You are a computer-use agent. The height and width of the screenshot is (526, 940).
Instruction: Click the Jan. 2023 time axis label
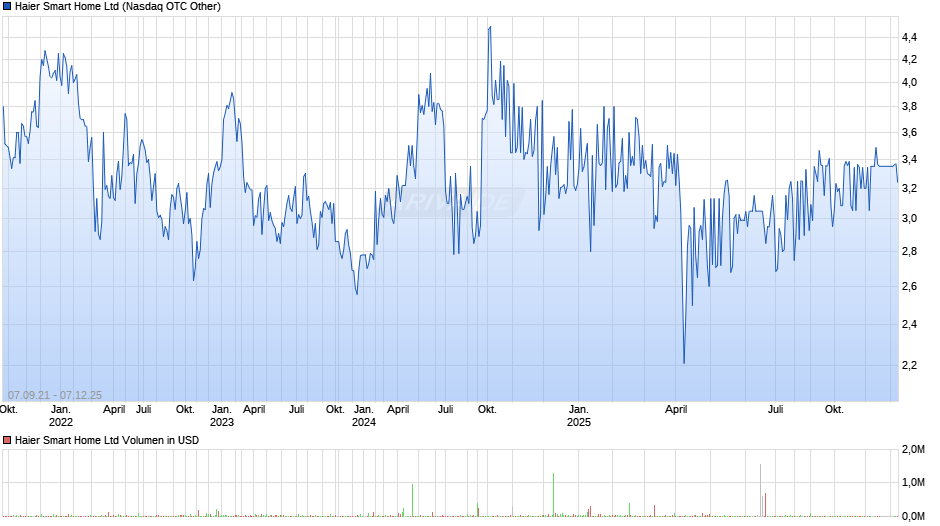[222, 416]
